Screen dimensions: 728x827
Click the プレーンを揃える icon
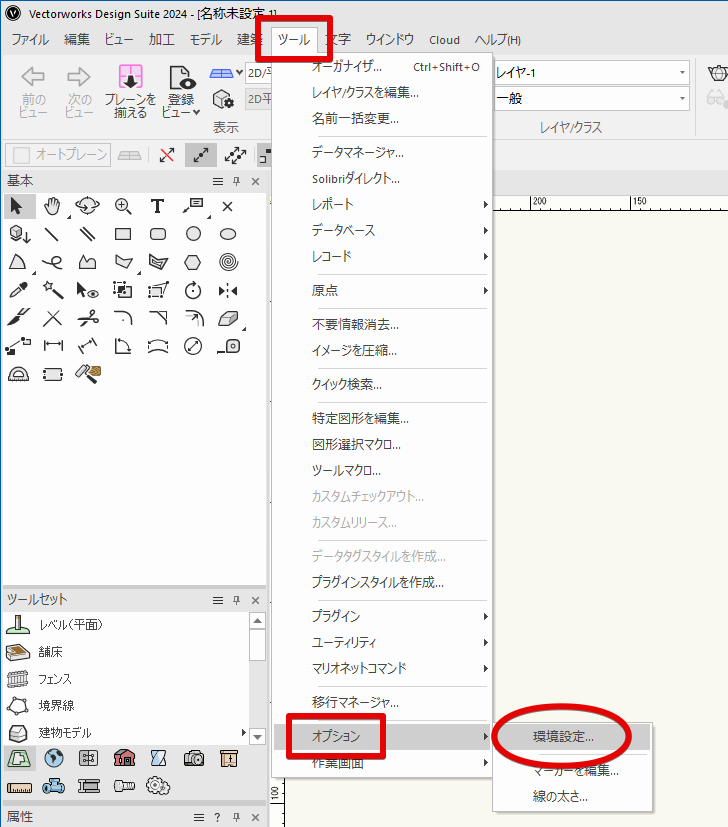pyautogui.click(x=130, y=91)
